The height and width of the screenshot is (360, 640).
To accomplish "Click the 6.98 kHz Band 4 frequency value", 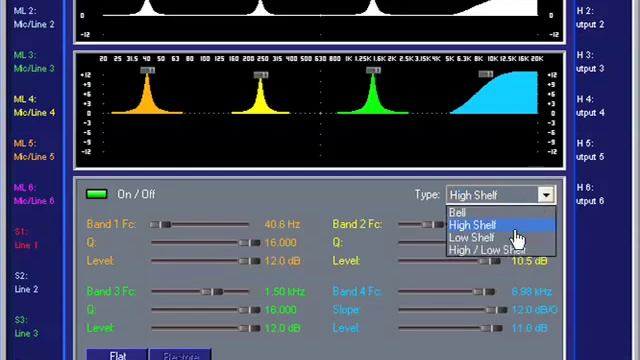I will 532,291.
